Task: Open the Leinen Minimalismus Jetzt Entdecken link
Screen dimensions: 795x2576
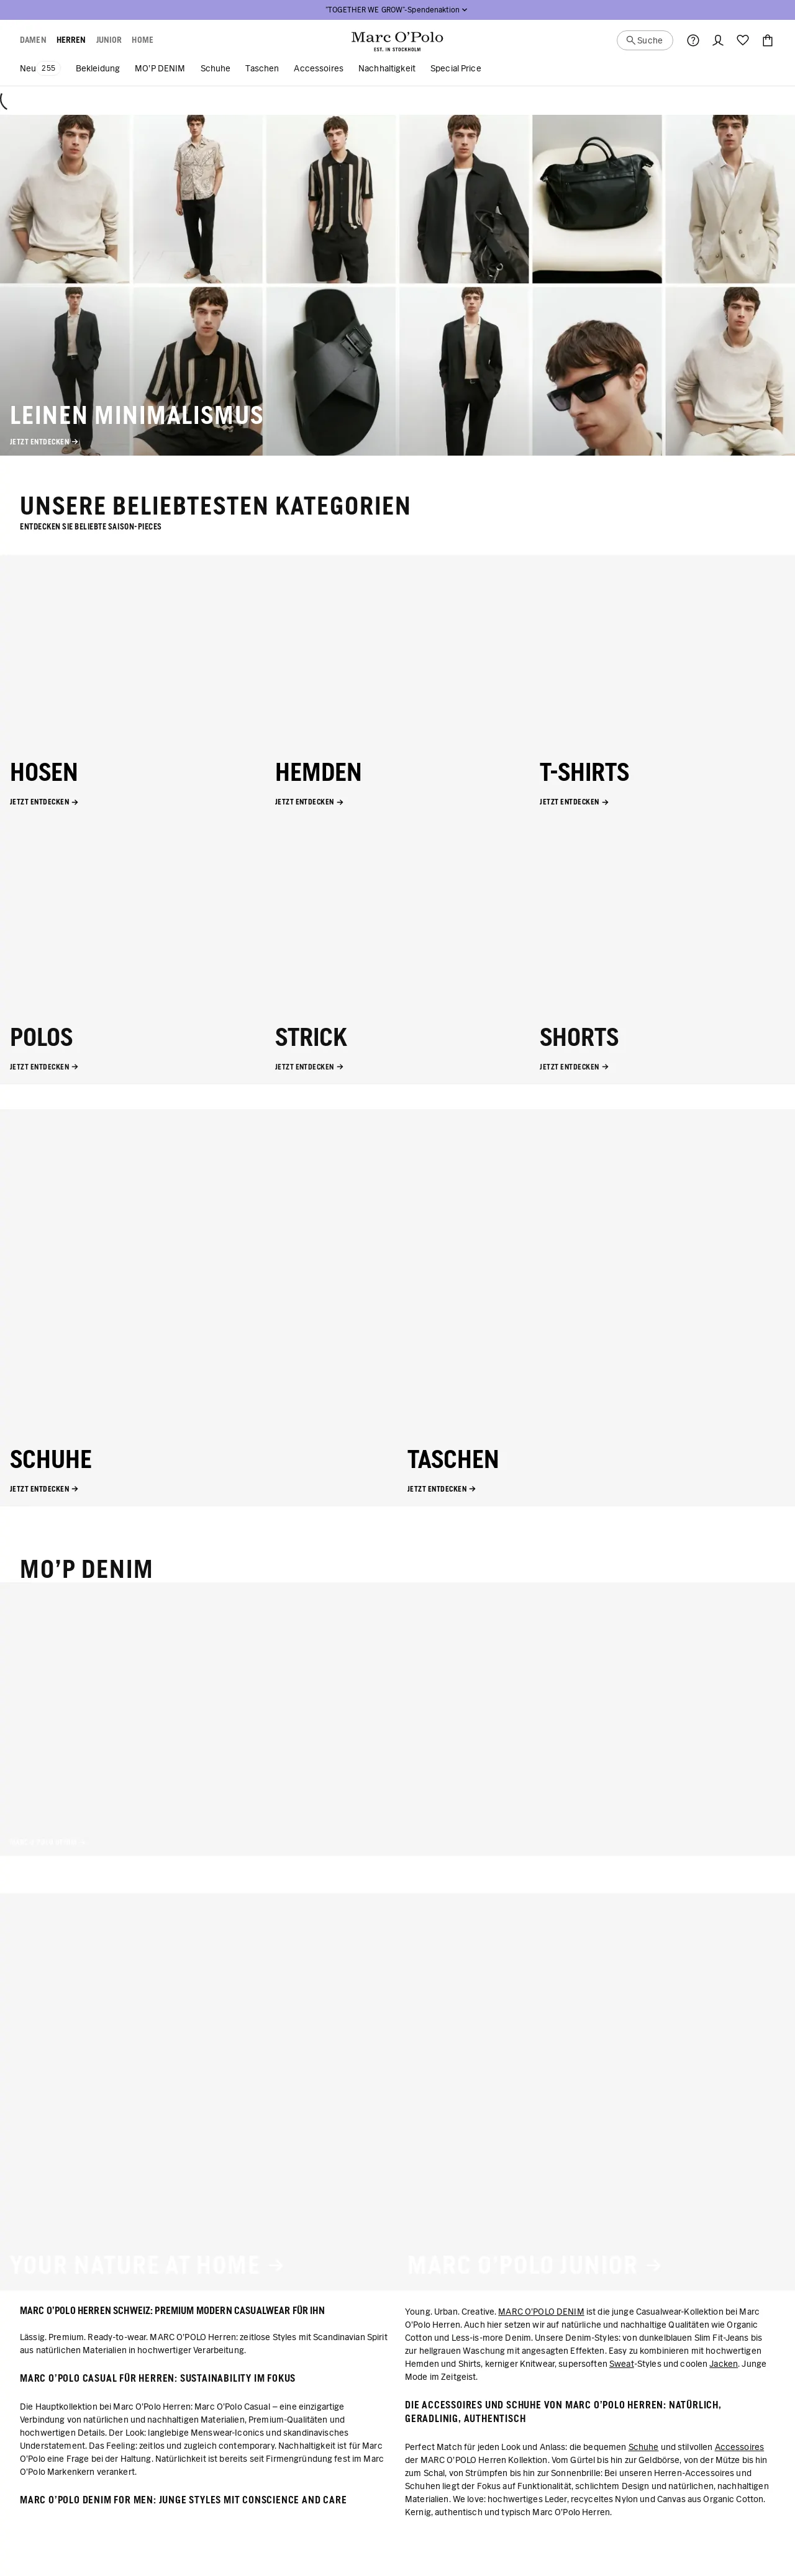Action: point(44,441)
